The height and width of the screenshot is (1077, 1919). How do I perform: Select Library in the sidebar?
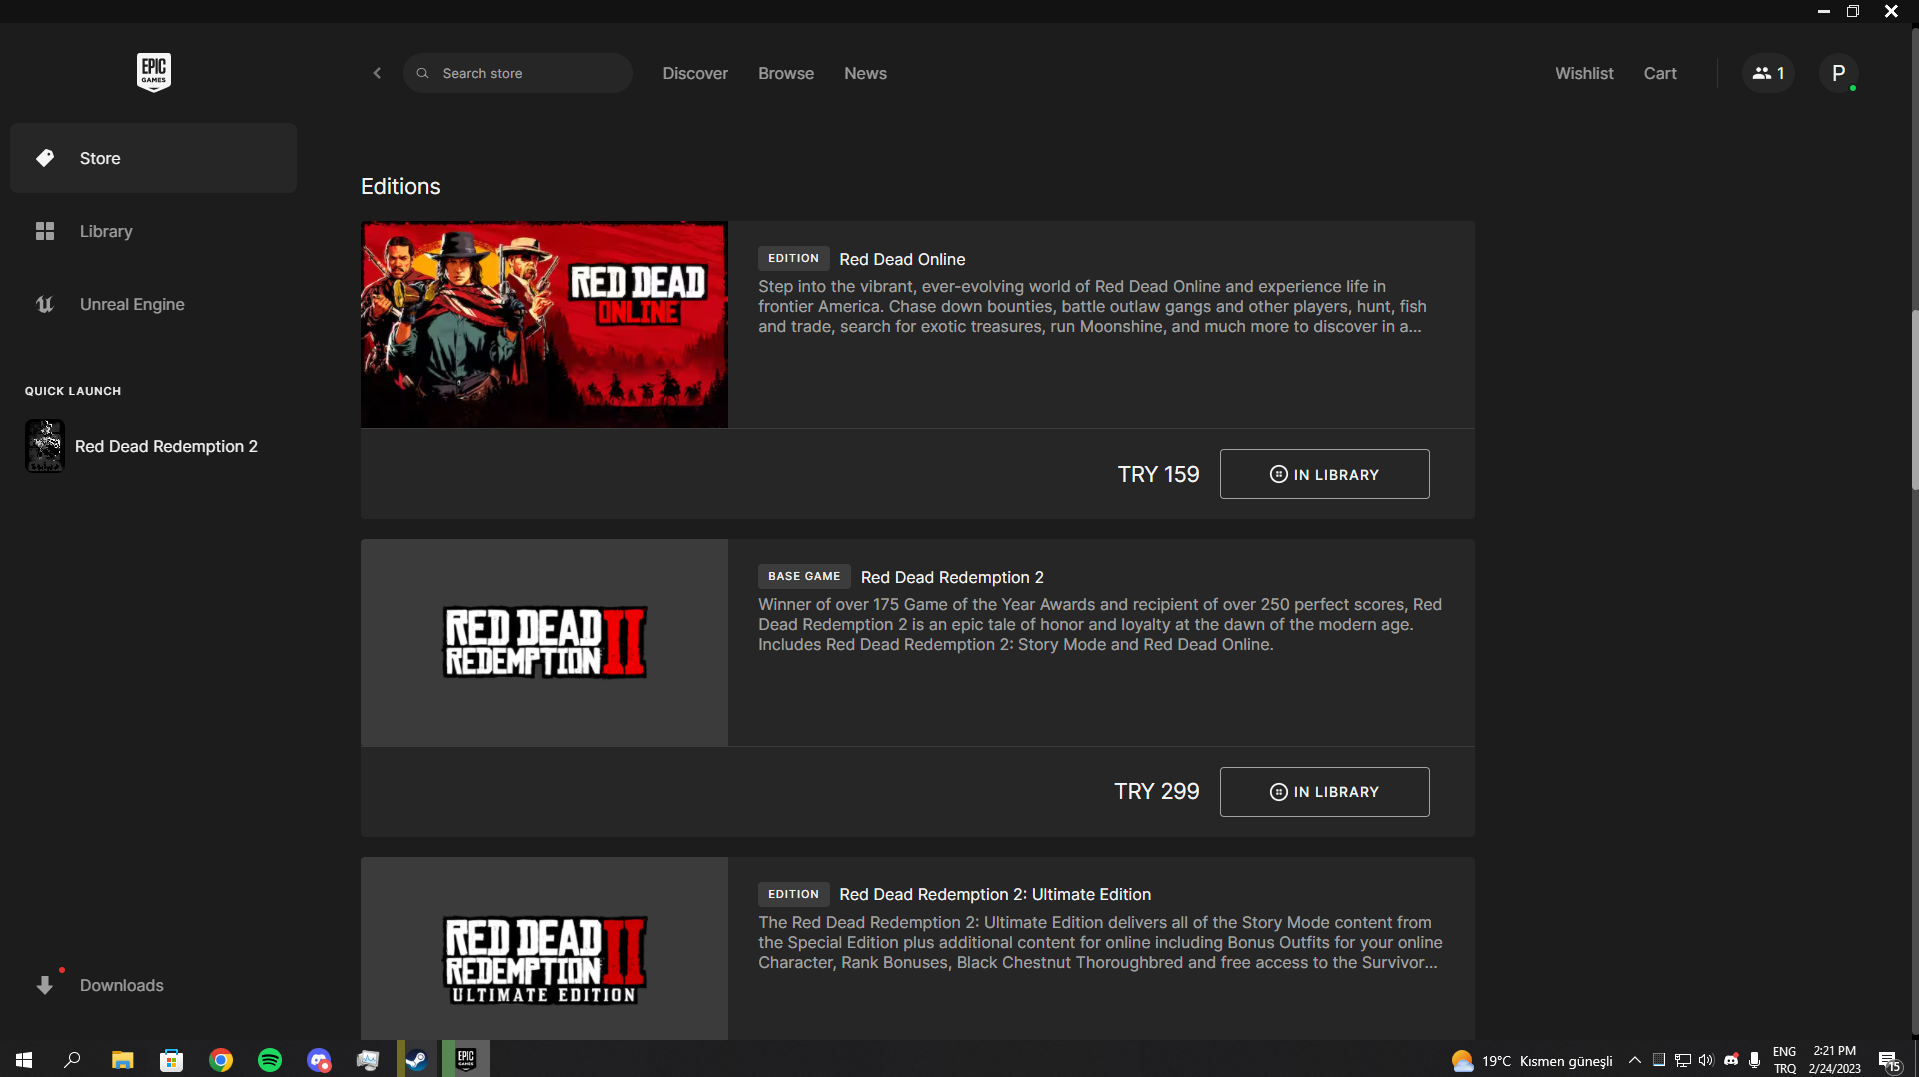[x=153, y=231]
